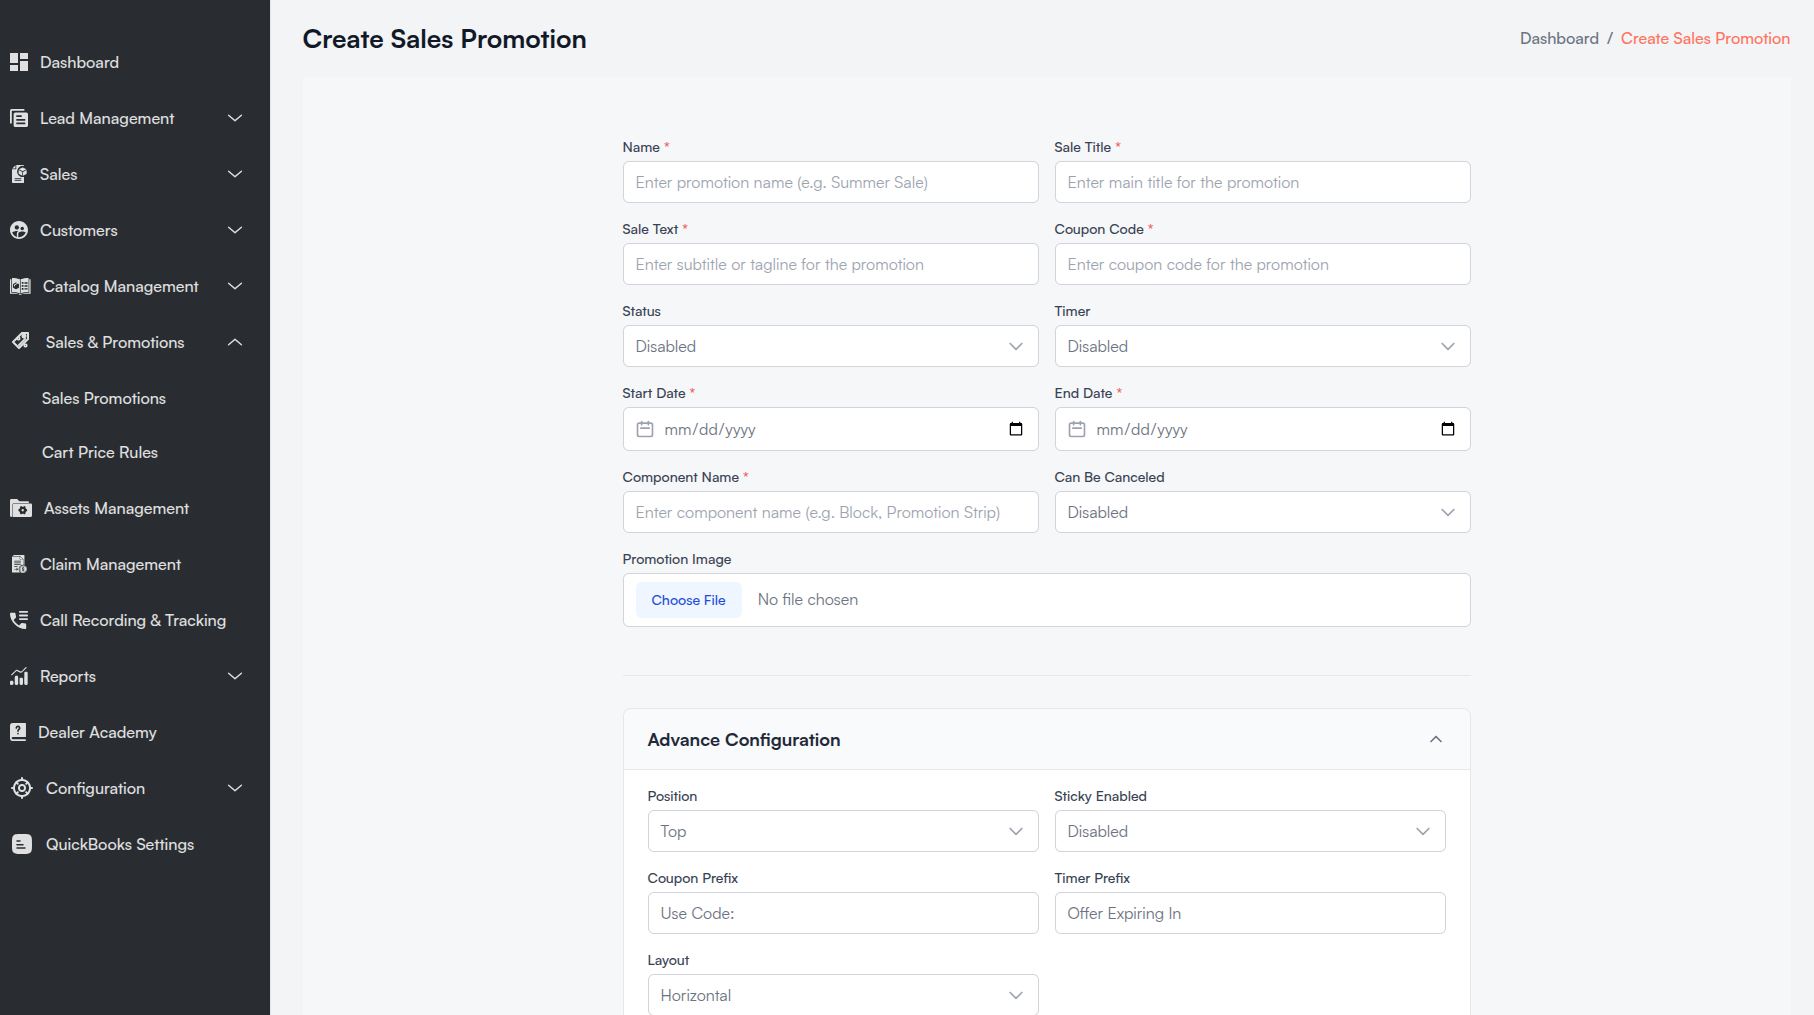Screen dimensions: 1814x1015
Task: Open the Can Be Canceled dropdown
Action: click(x=1262, y=512)
